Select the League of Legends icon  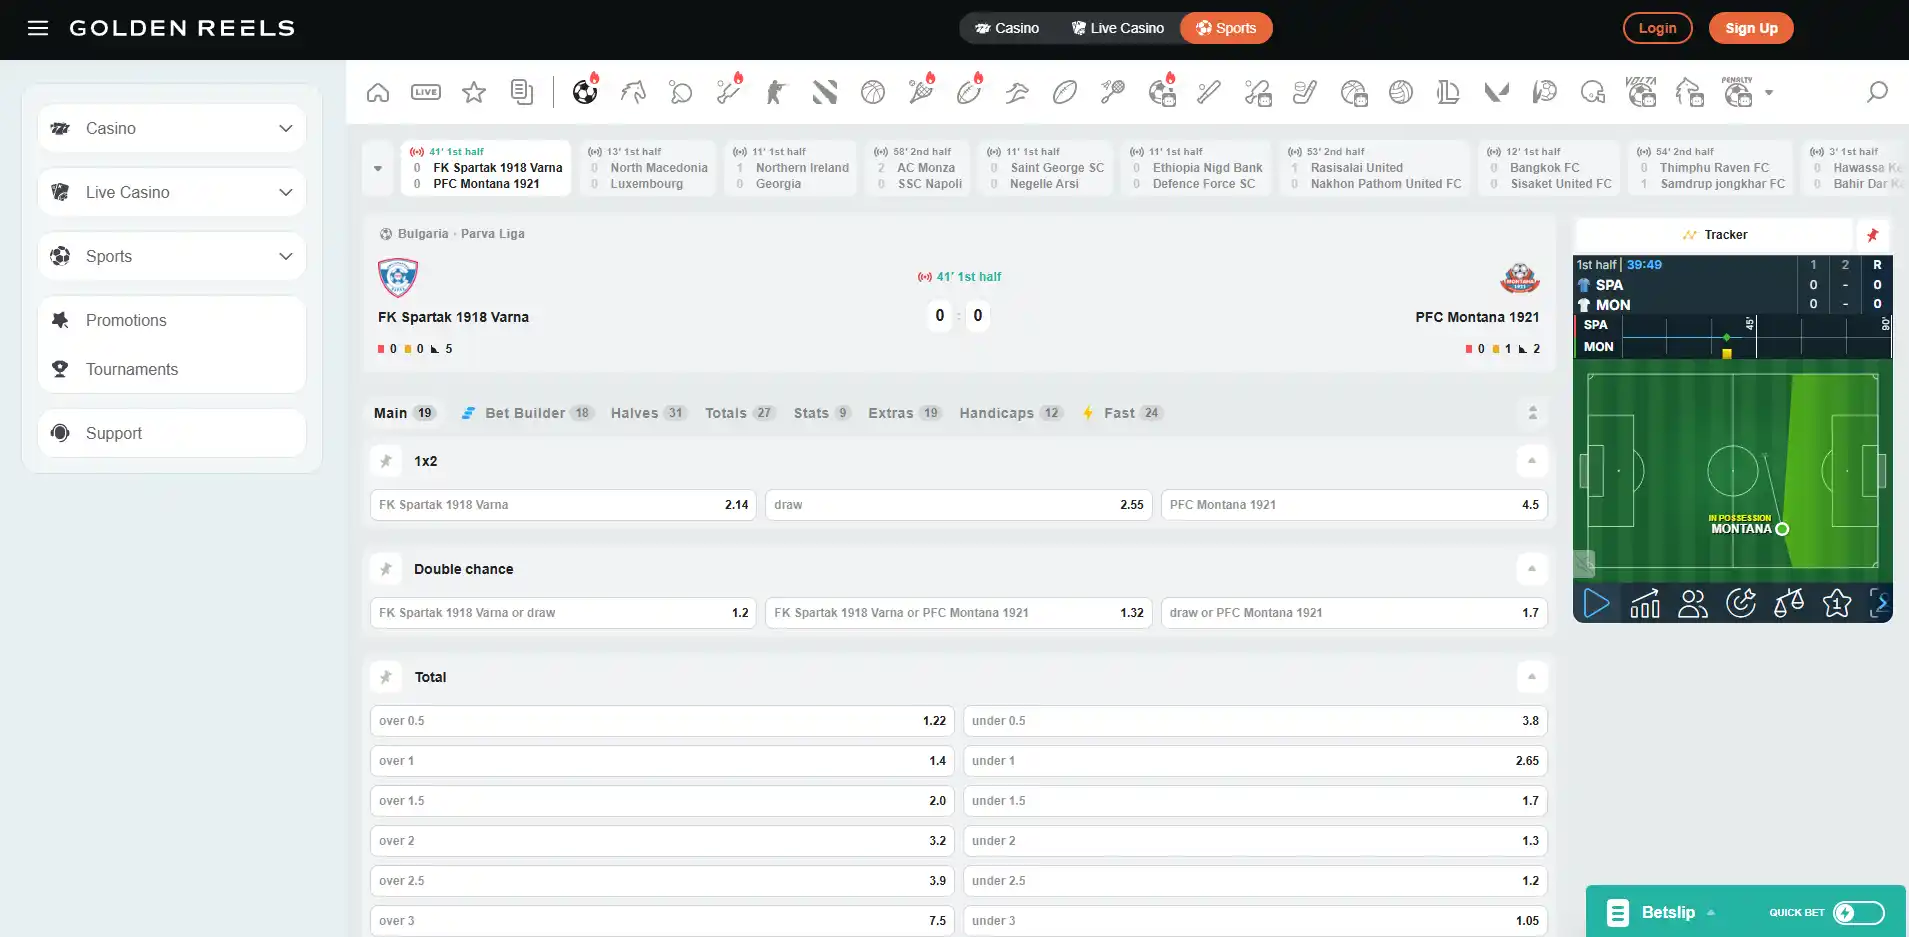pos(1448,93)
